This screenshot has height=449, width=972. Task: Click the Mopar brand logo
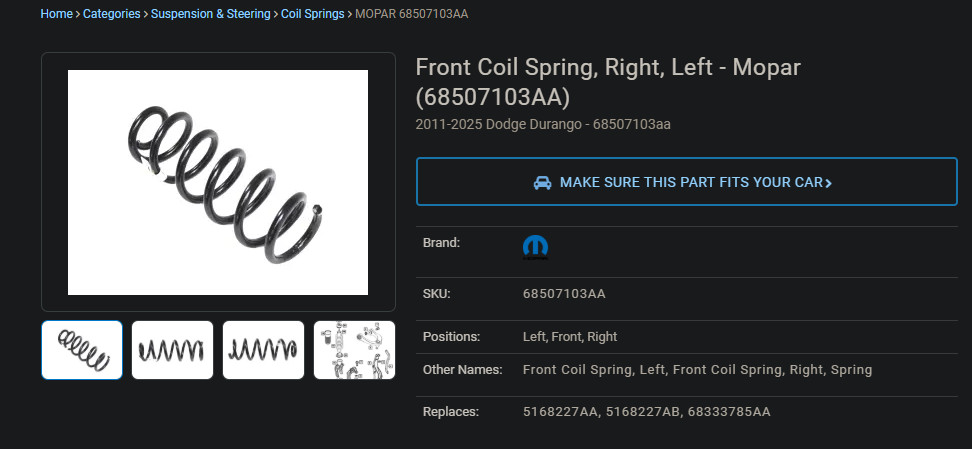click(x=535, y=248)
